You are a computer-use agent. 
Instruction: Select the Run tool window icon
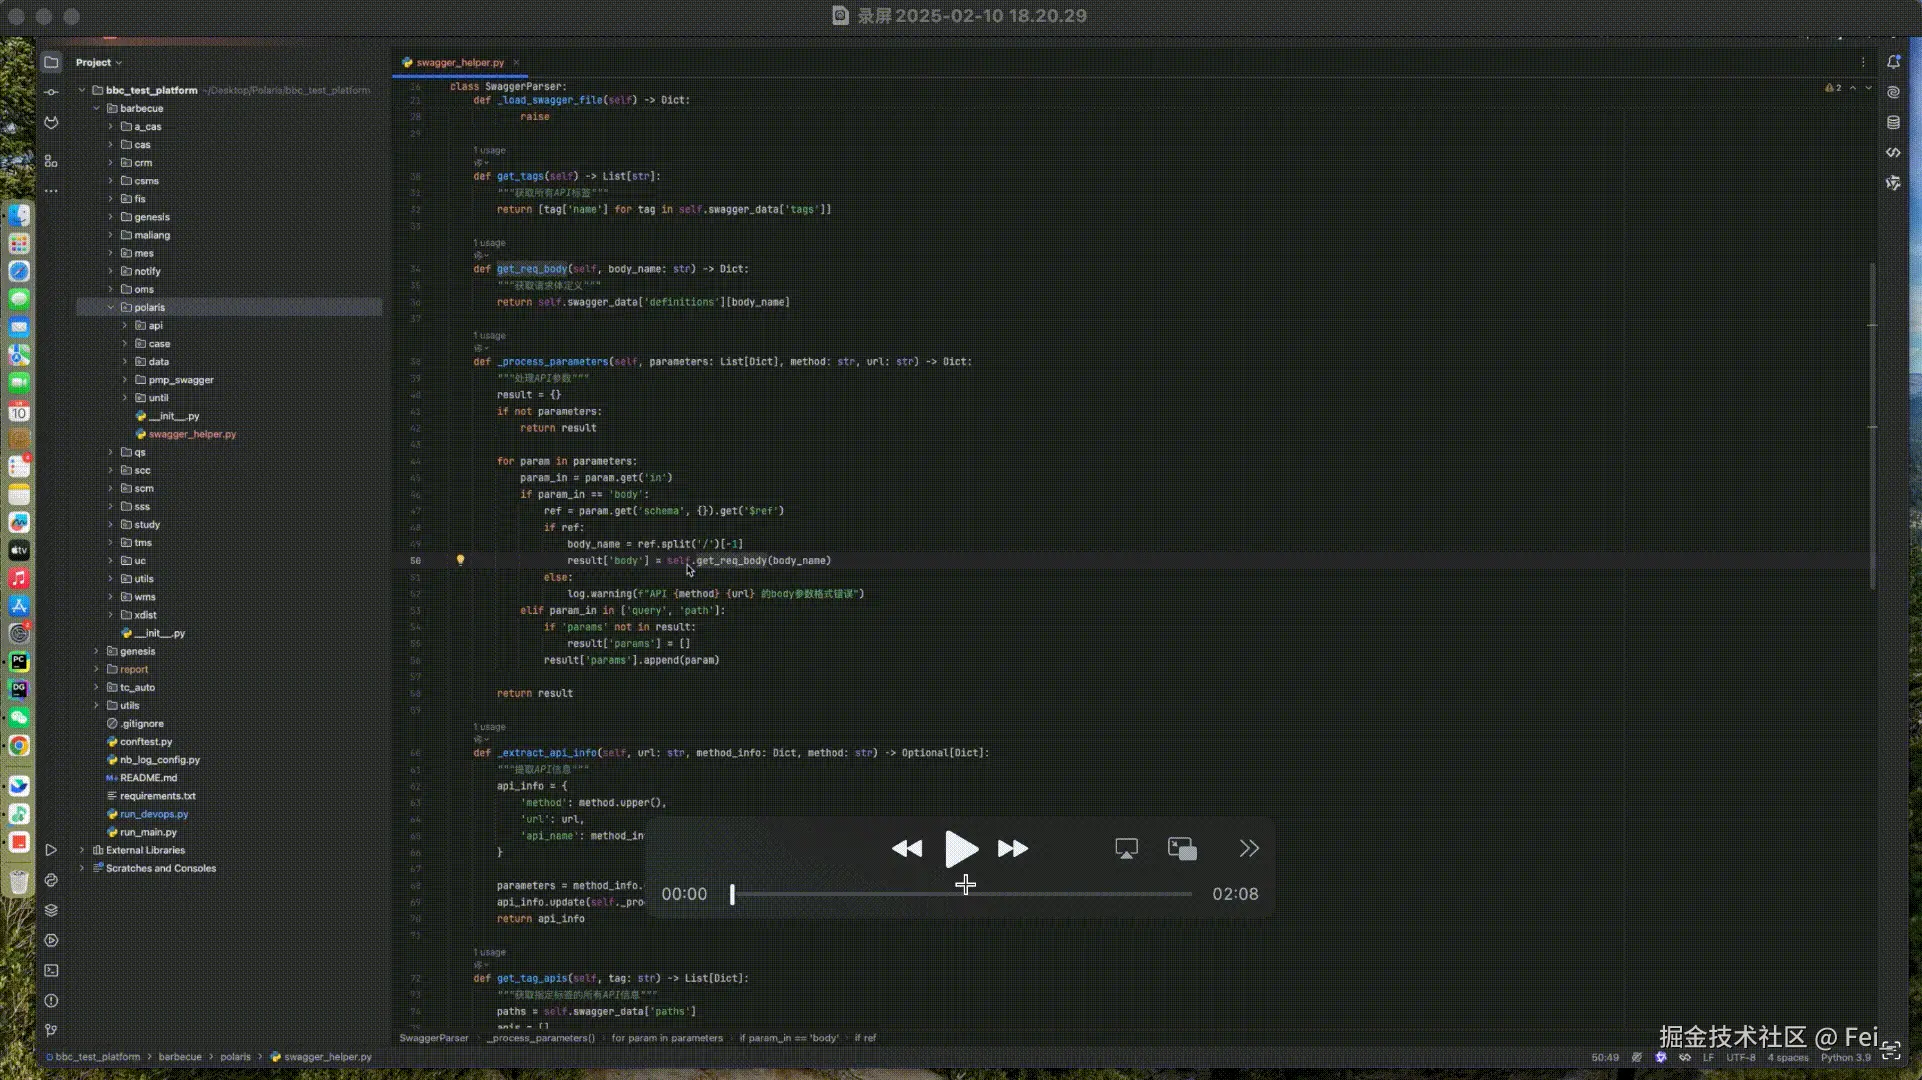pyautogui.click(x=51, y=850)
